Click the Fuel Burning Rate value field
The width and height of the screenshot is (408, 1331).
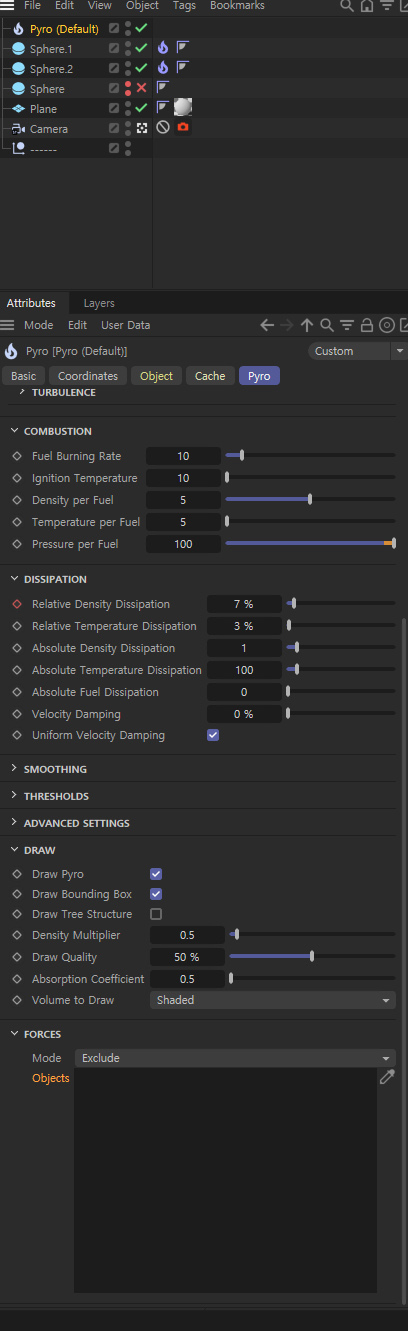(x=183, y=456)
